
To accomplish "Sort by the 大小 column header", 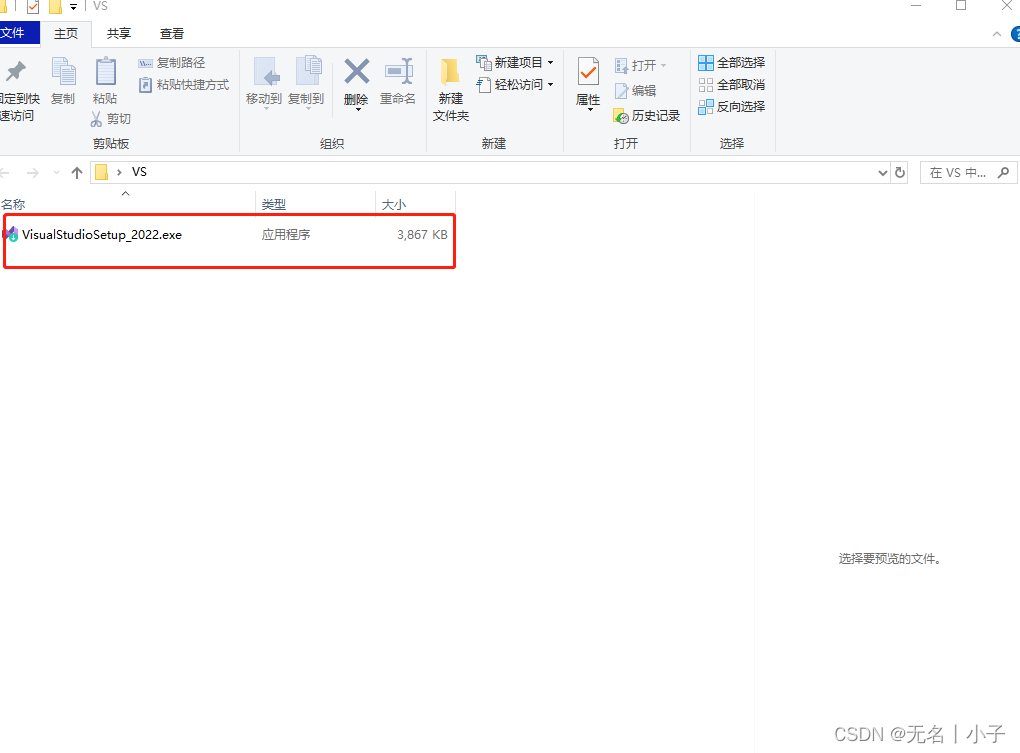I will (x=415, y=204).
